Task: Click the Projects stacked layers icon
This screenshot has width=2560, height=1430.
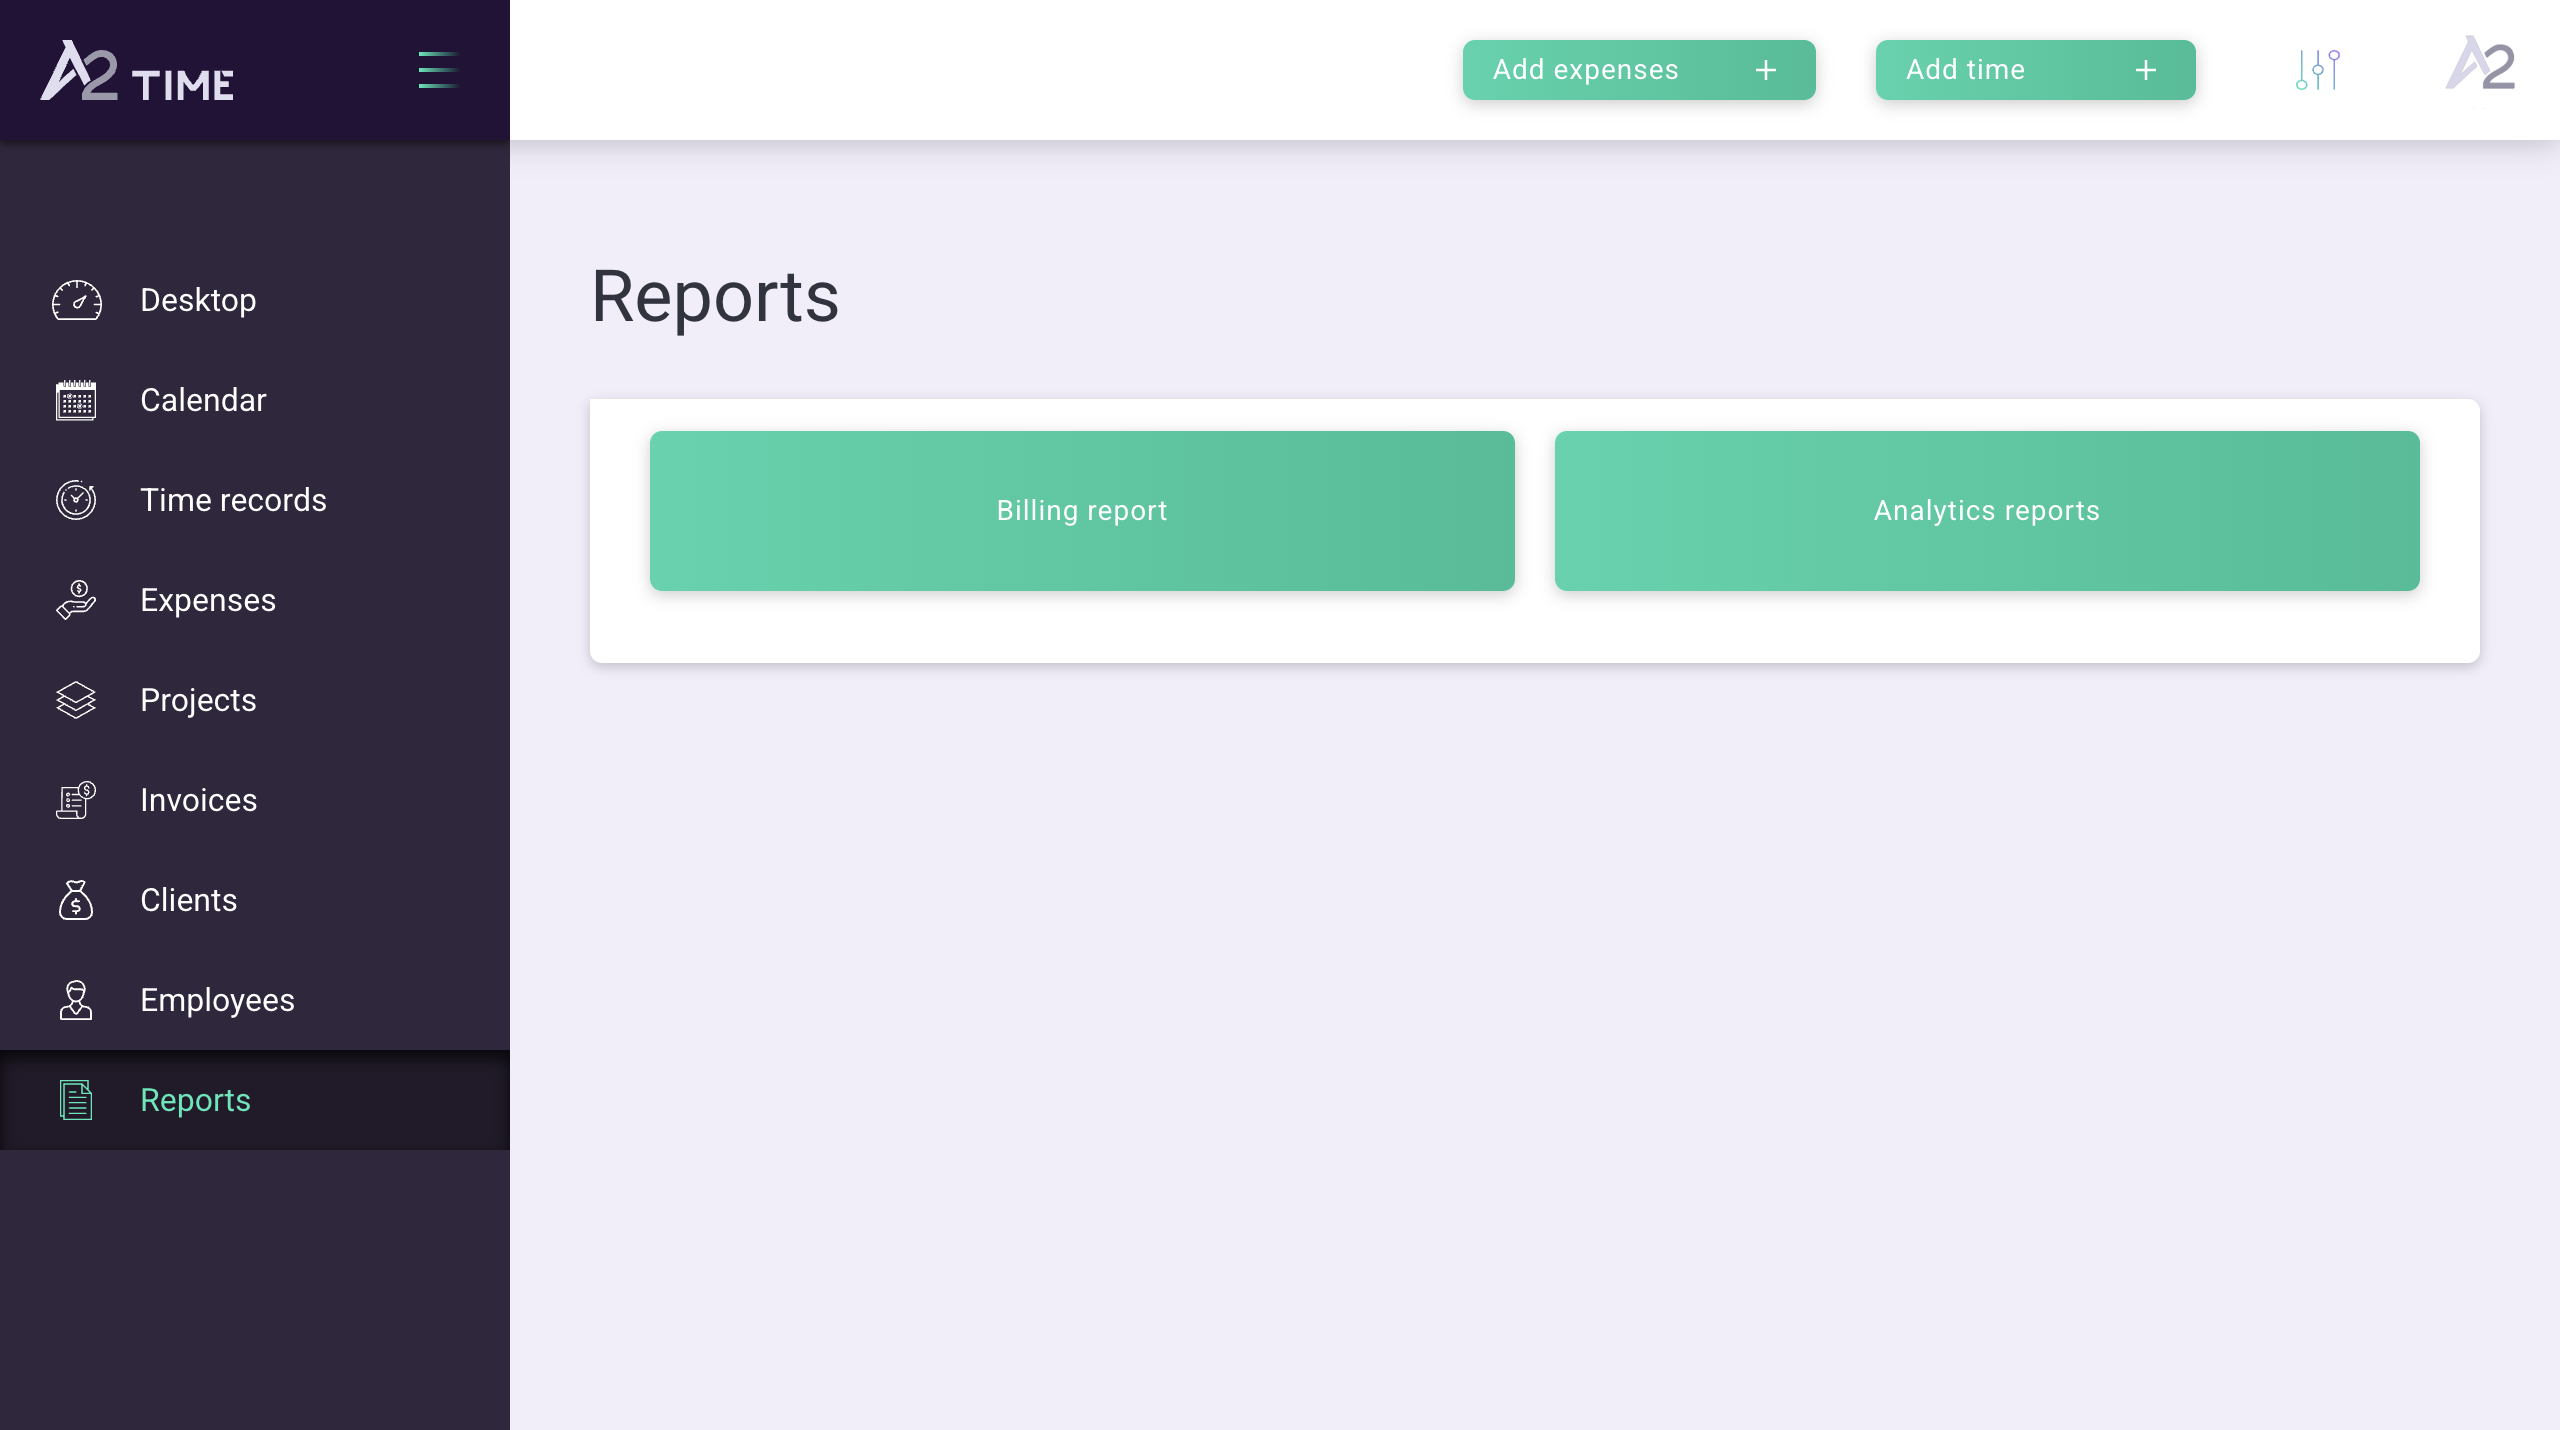Action: coord(76,700)
